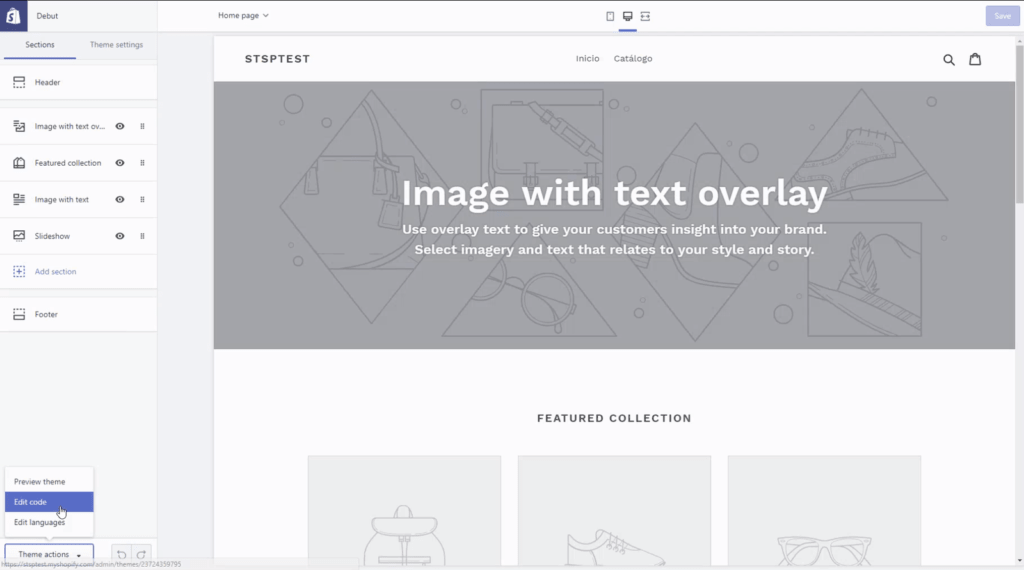The image size is (1024, 570).
Task: Click the preview vertical scrollbar
Action: (1019, 124)
